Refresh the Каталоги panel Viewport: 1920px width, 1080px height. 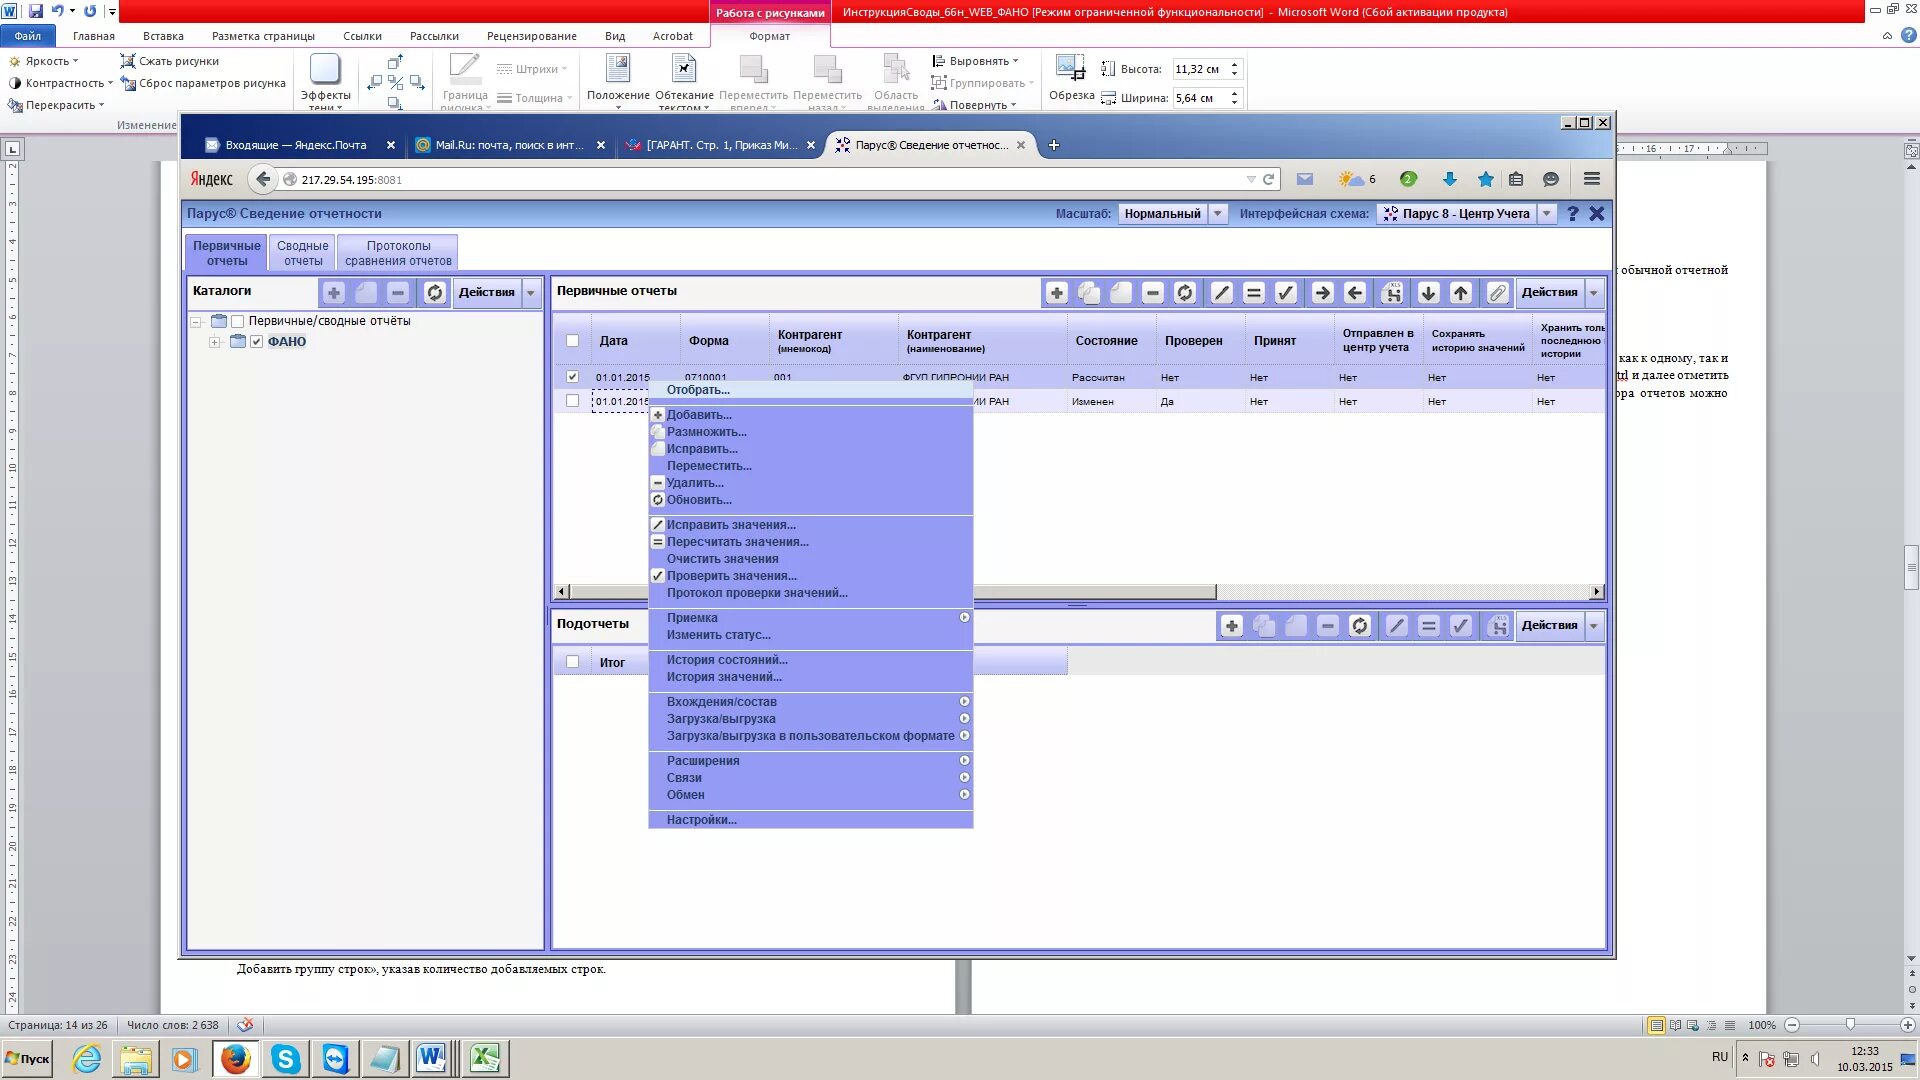point(434,293)
